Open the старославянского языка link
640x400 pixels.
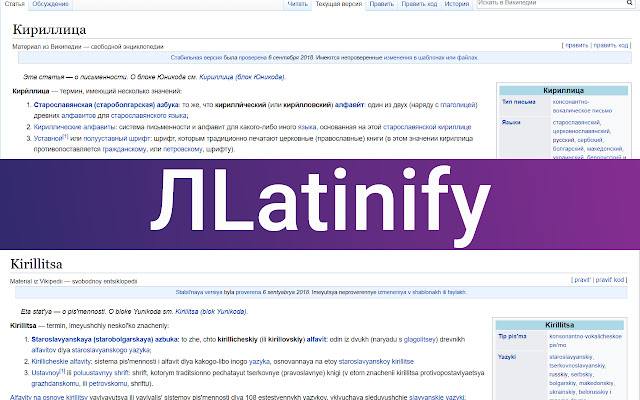(x=149, y=116)
